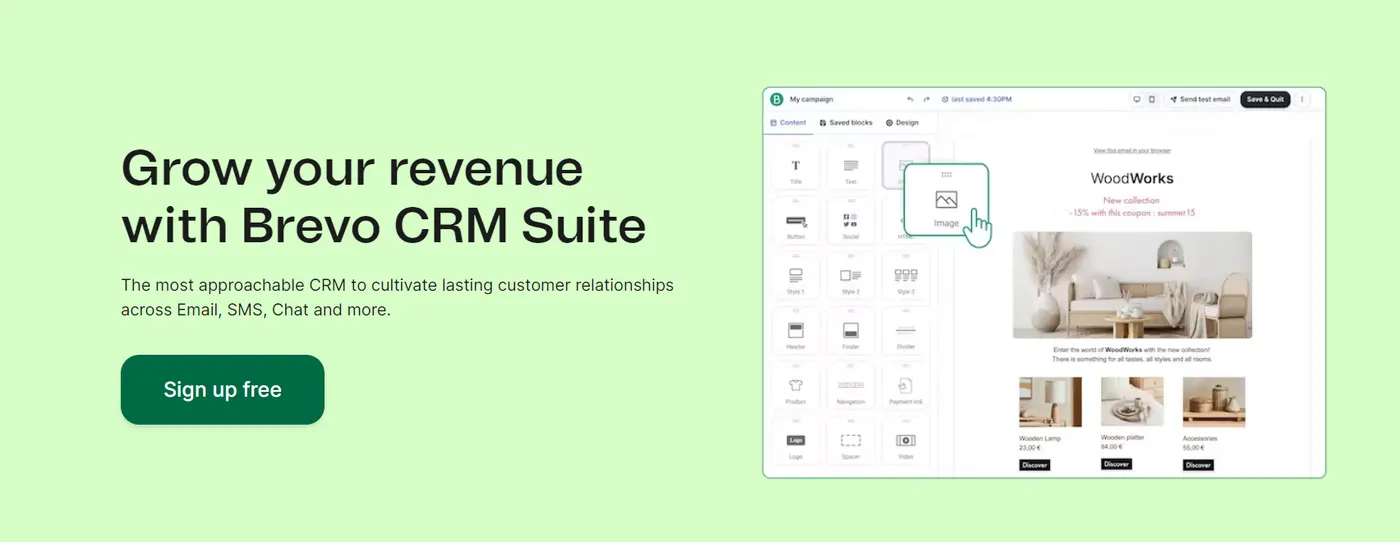
Task: Click Enter the world of WoodWorks text
Action: [x=1132, y=354]
